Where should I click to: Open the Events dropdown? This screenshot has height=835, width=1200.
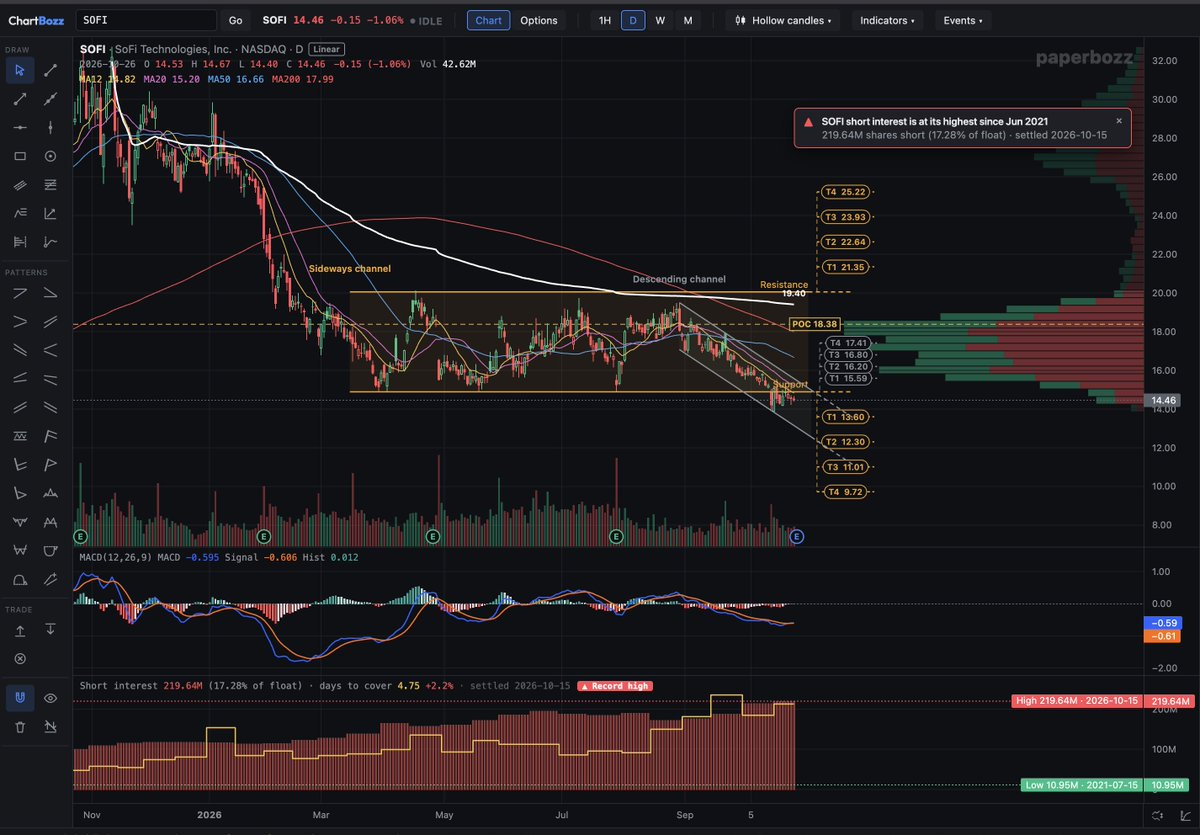963,20
